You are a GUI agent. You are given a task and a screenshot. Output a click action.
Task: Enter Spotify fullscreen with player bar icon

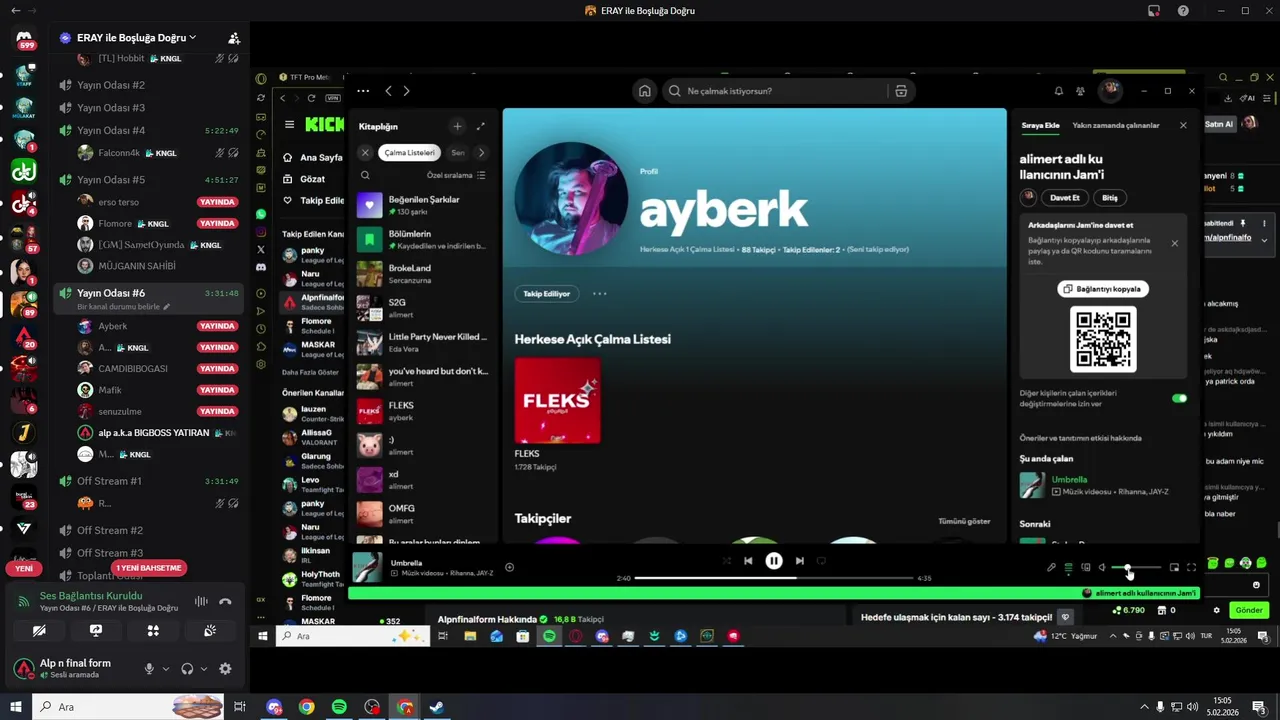coord(1191,568)
